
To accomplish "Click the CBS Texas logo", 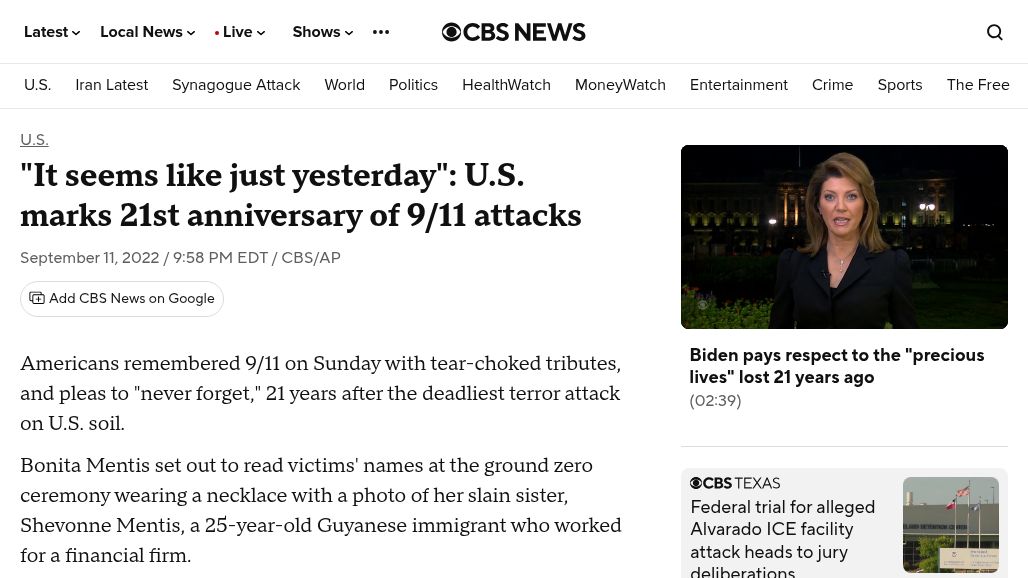I will tap(735, 483).
